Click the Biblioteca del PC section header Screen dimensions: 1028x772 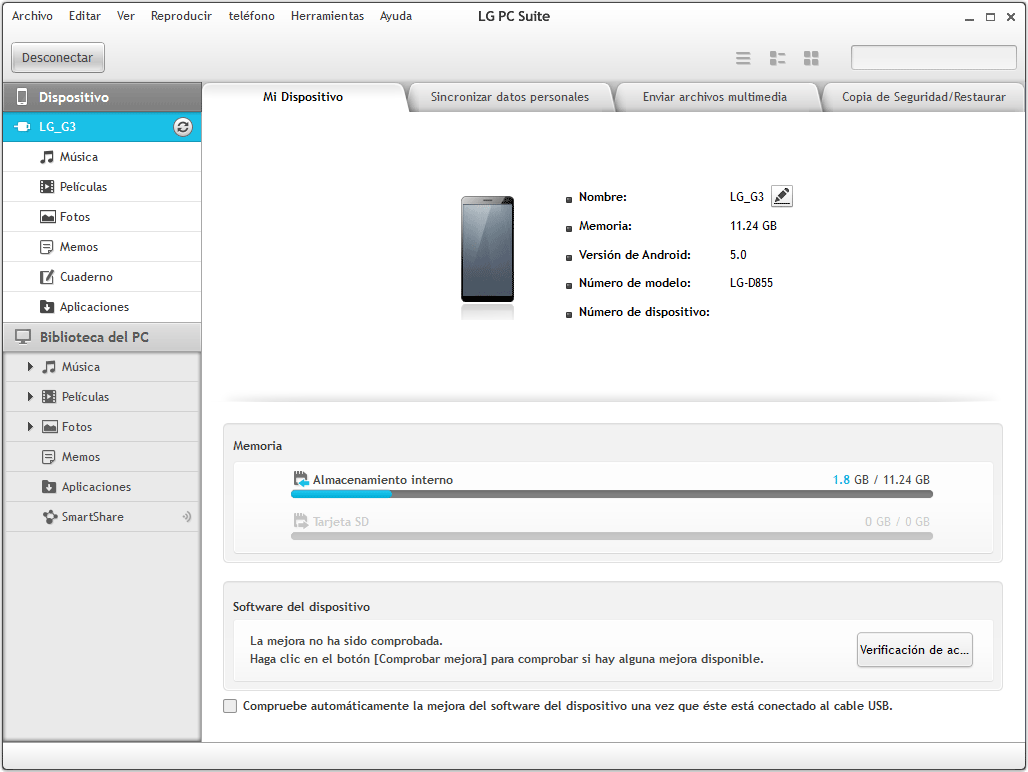(102, 337)
